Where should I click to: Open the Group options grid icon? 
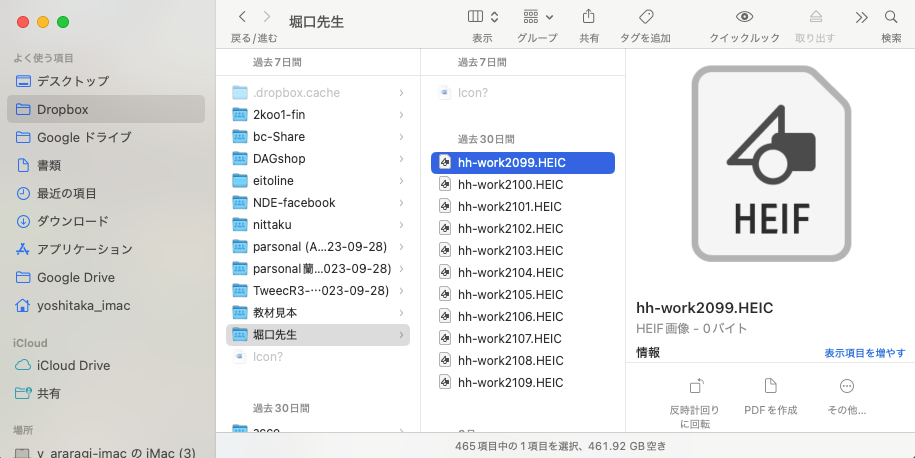531,16
